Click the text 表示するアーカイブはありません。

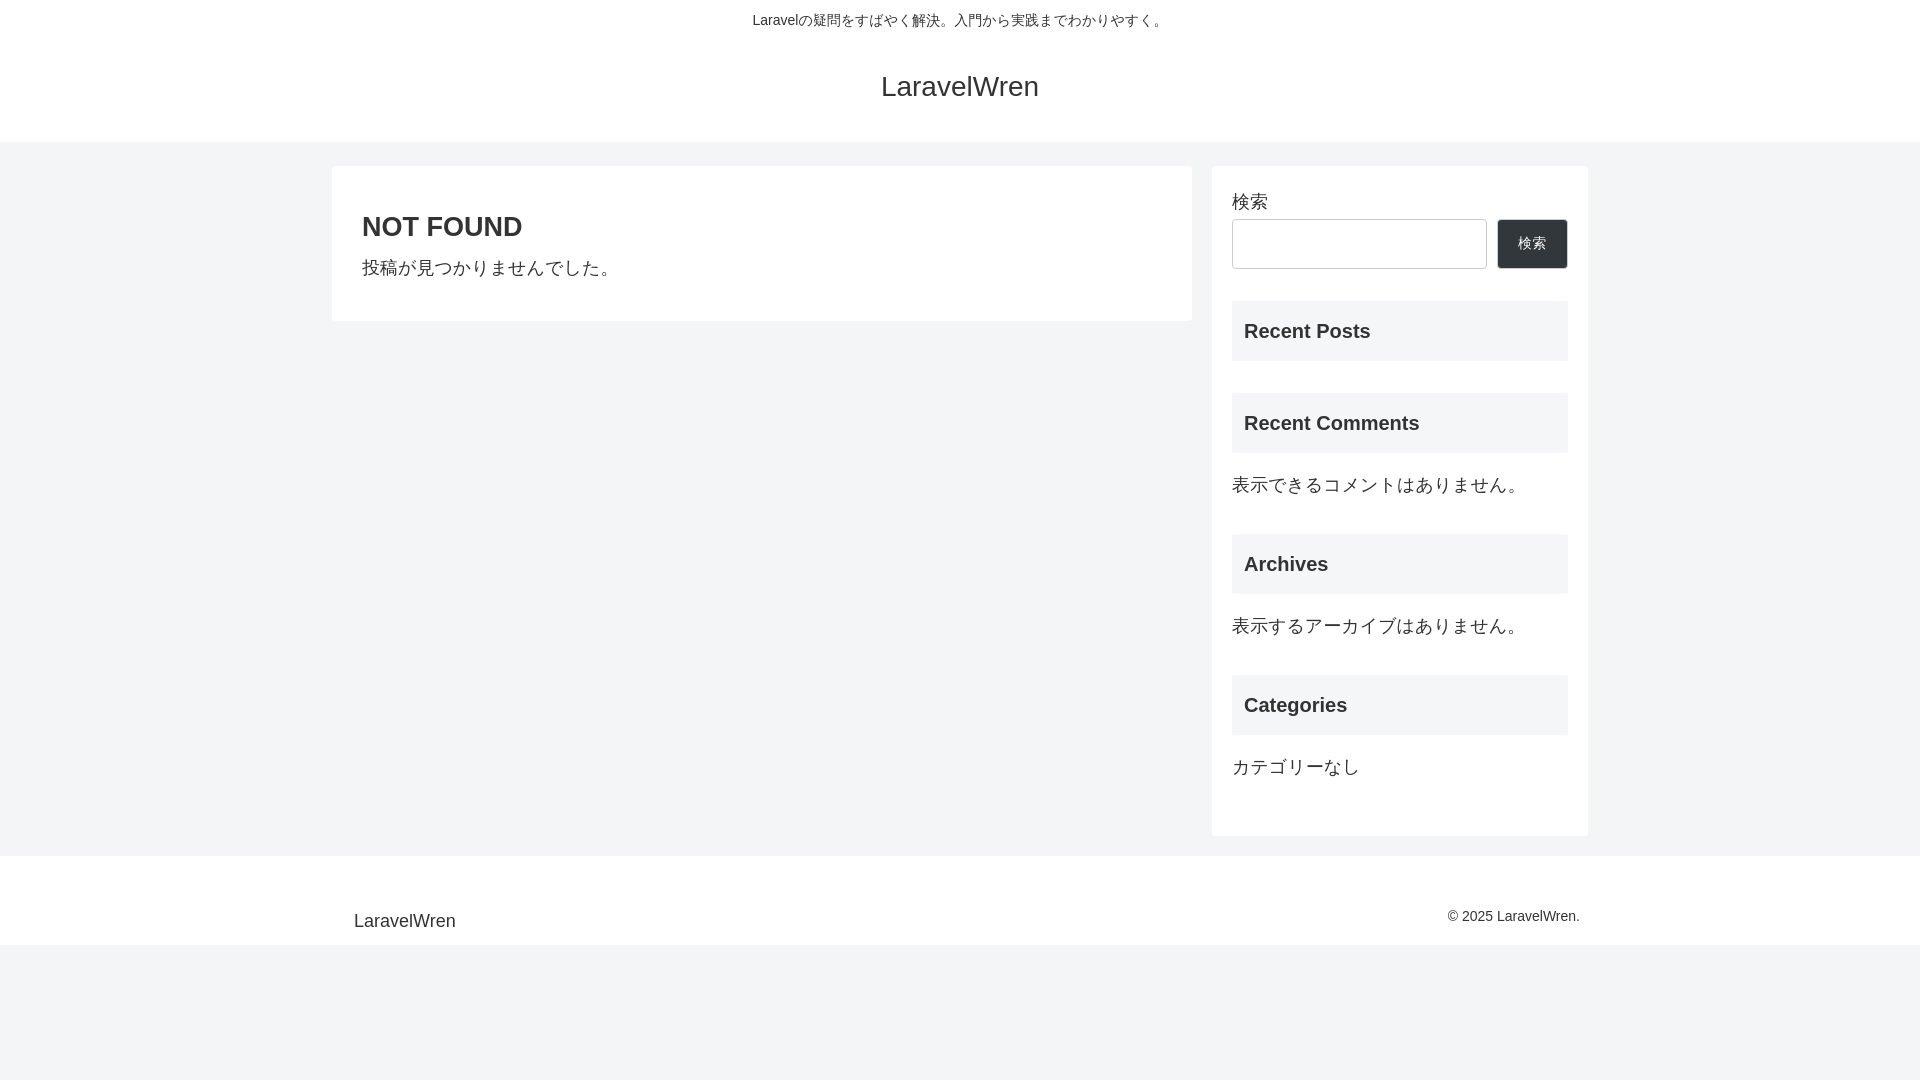(x=1377, y=626)
